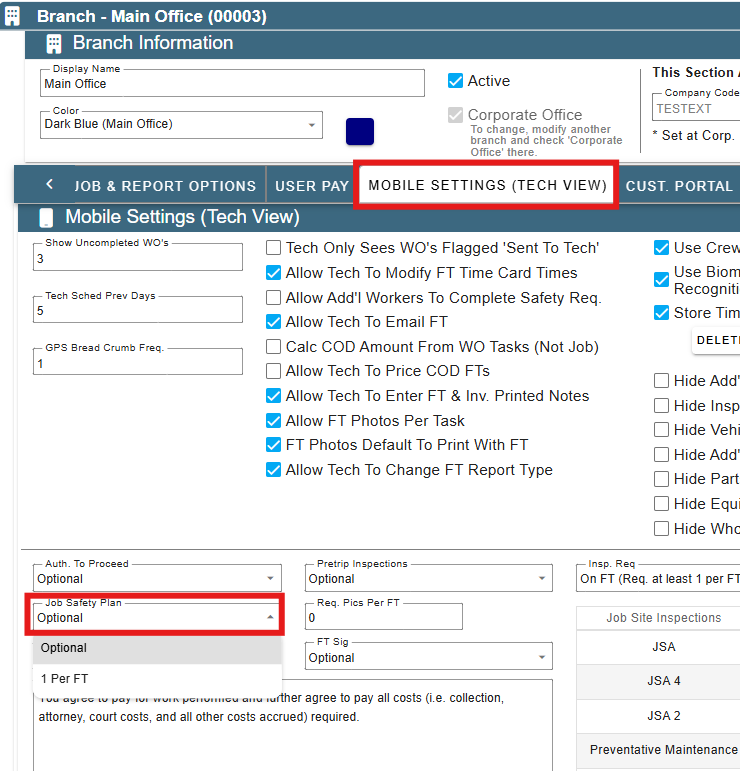Select Optional in the Job Safety Plan list
This screenshot has height=771, width=740.
pyautogui.click(x=157, y=648)
